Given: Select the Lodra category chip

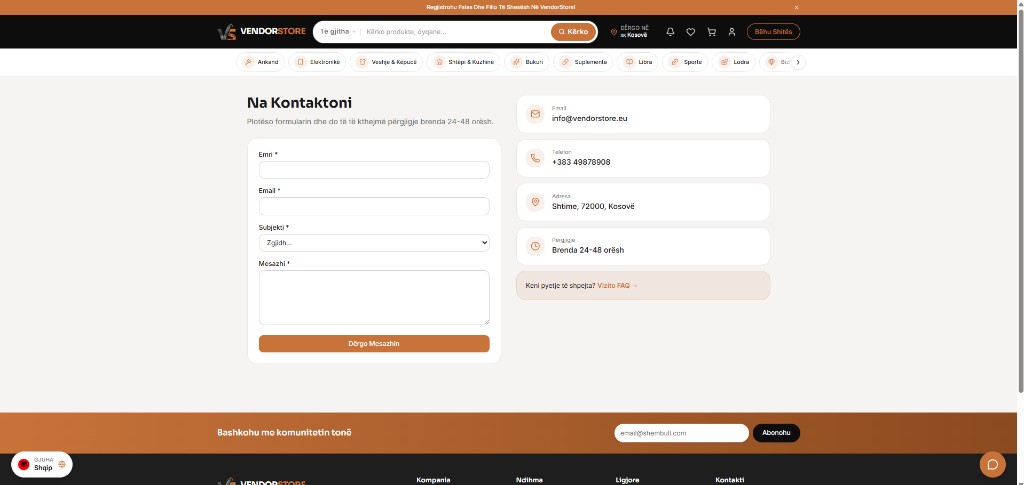Looking at the screenshot, I should click(733, 62).
